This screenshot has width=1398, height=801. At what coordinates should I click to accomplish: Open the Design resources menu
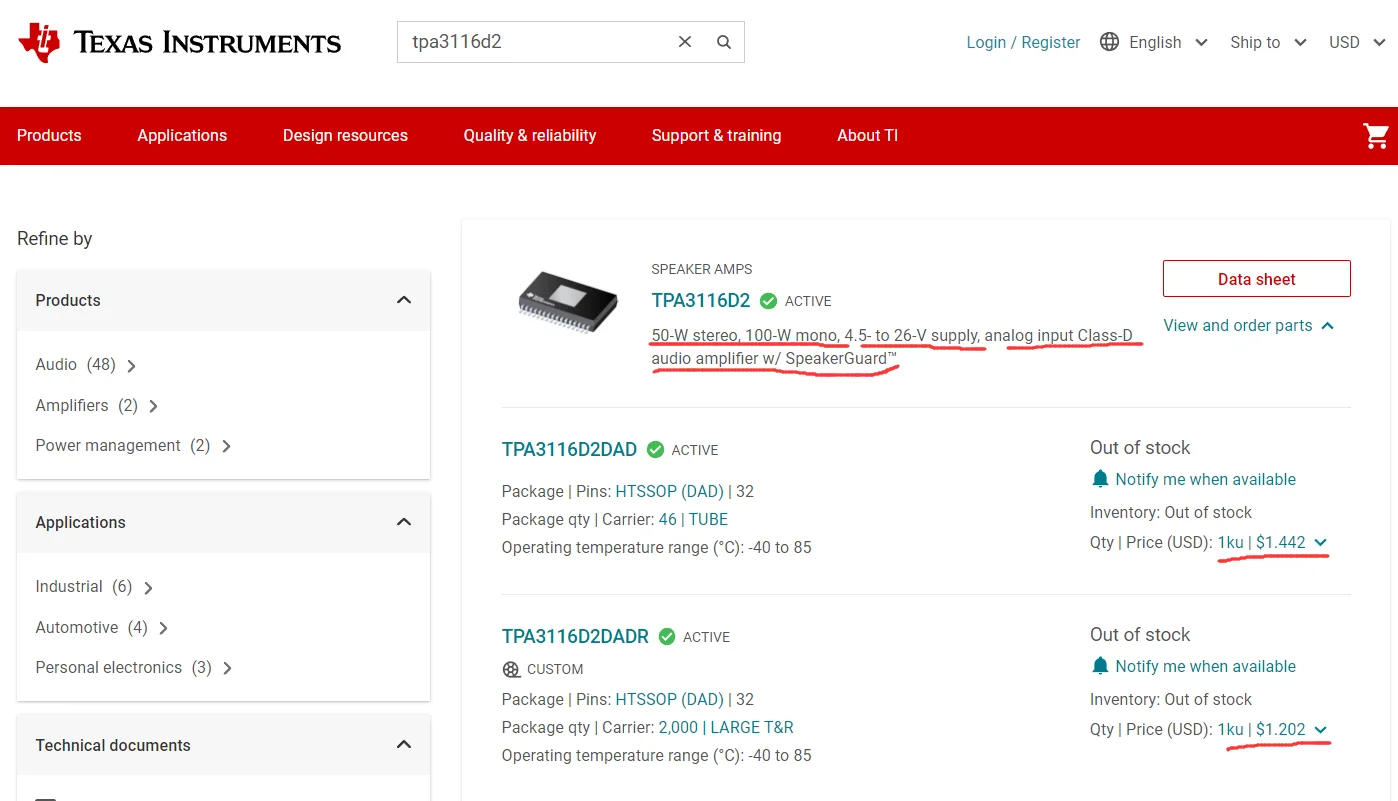pos(345,136)
